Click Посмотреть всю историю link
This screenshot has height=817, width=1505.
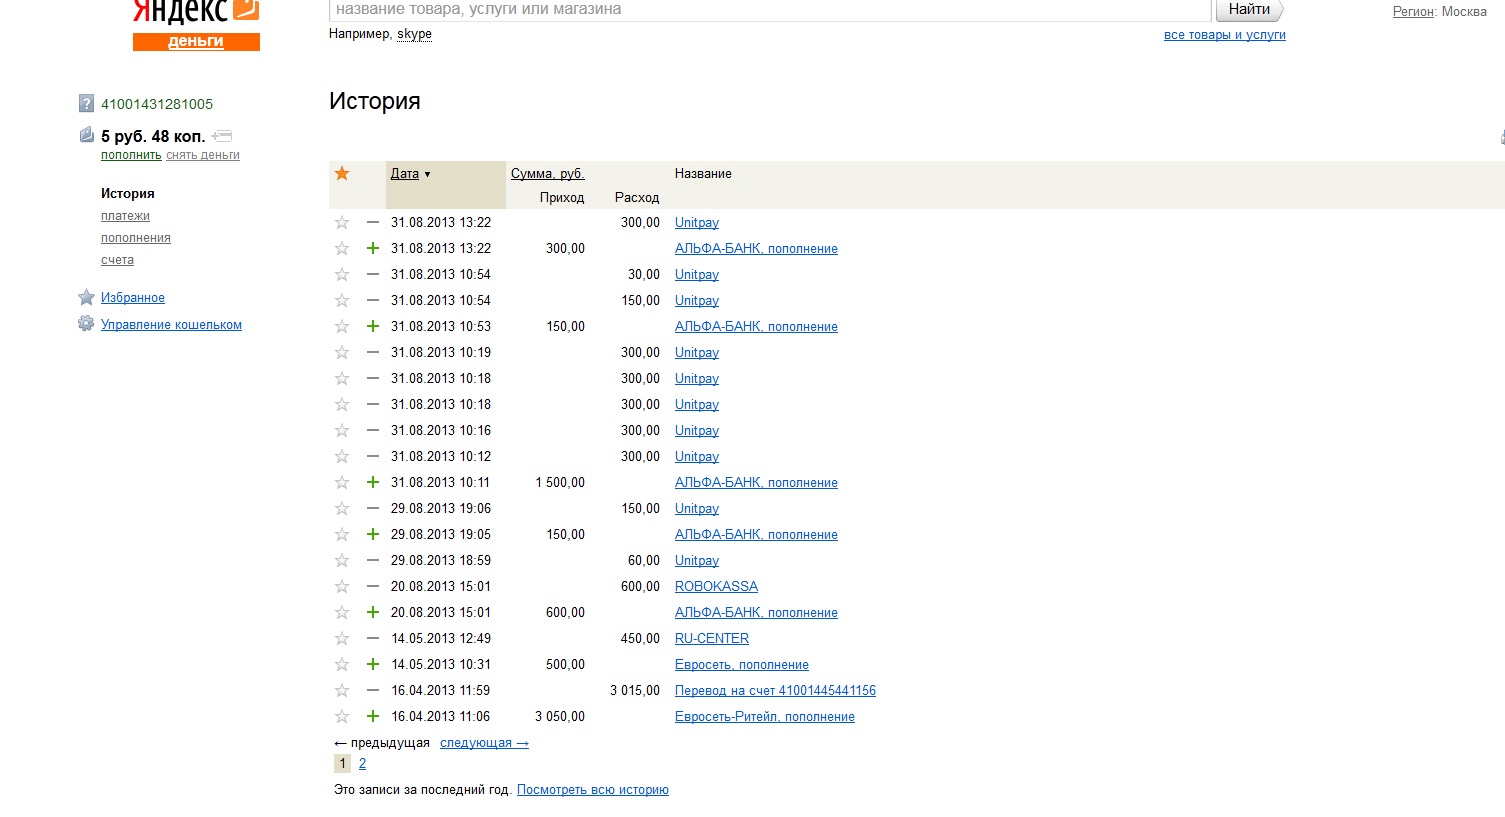[x=593, y=789]
